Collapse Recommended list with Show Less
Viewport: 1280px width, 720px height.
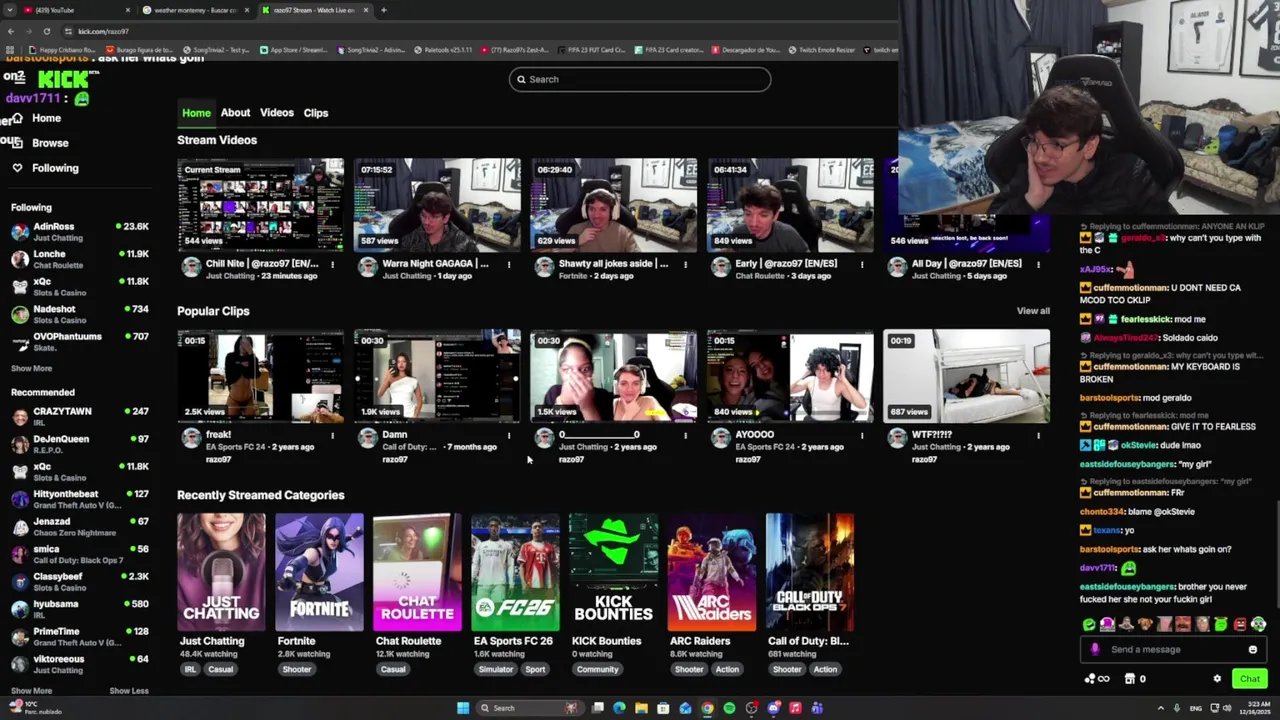point(128,690)
